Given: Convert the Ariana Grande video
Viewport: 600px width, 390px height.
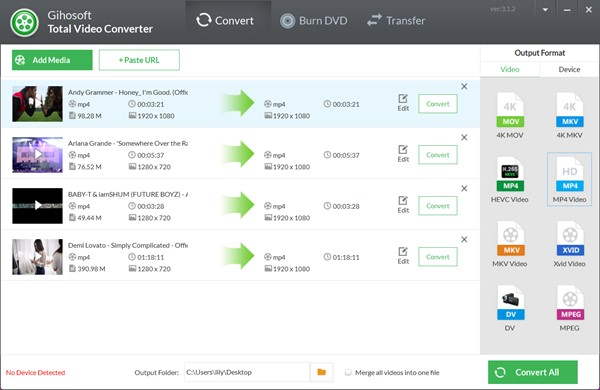Looking at the screenshot, I should pyautogui.click(x=438, y=155).
